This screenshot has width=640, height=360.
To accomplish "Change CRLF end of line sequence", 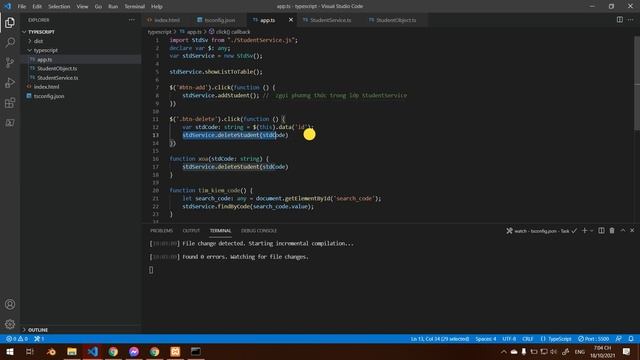I will (x=528, y=339).
